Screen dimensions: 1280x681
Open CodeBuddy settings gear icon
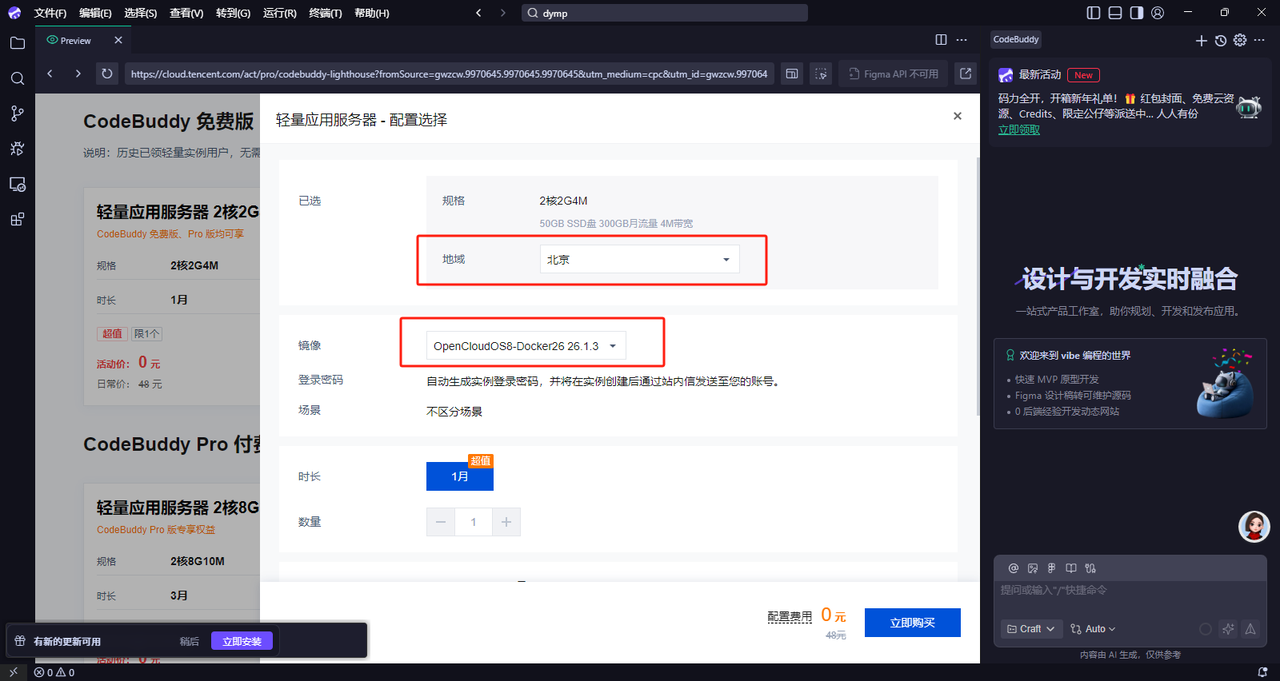pos(1240,40)
